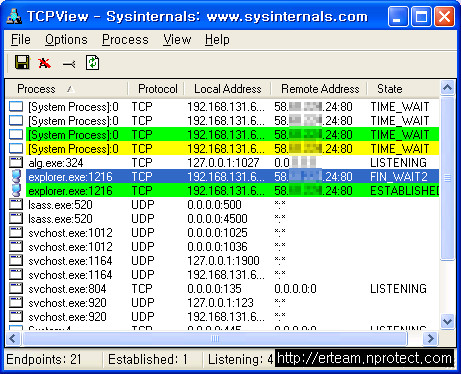
Task: Minimize the TCPView window
Action: (x=398, y=16)
